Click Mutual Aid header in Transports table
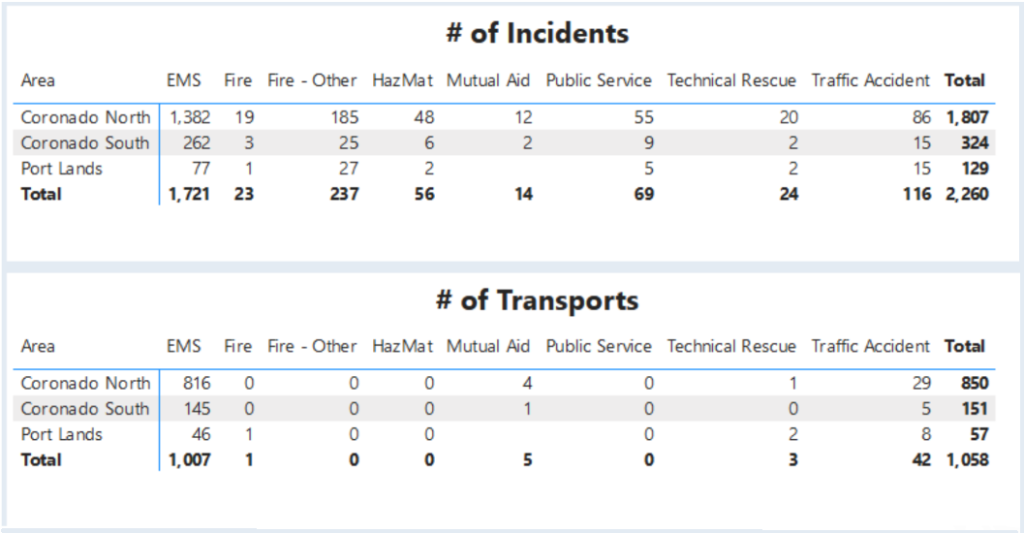 [488, 346]
